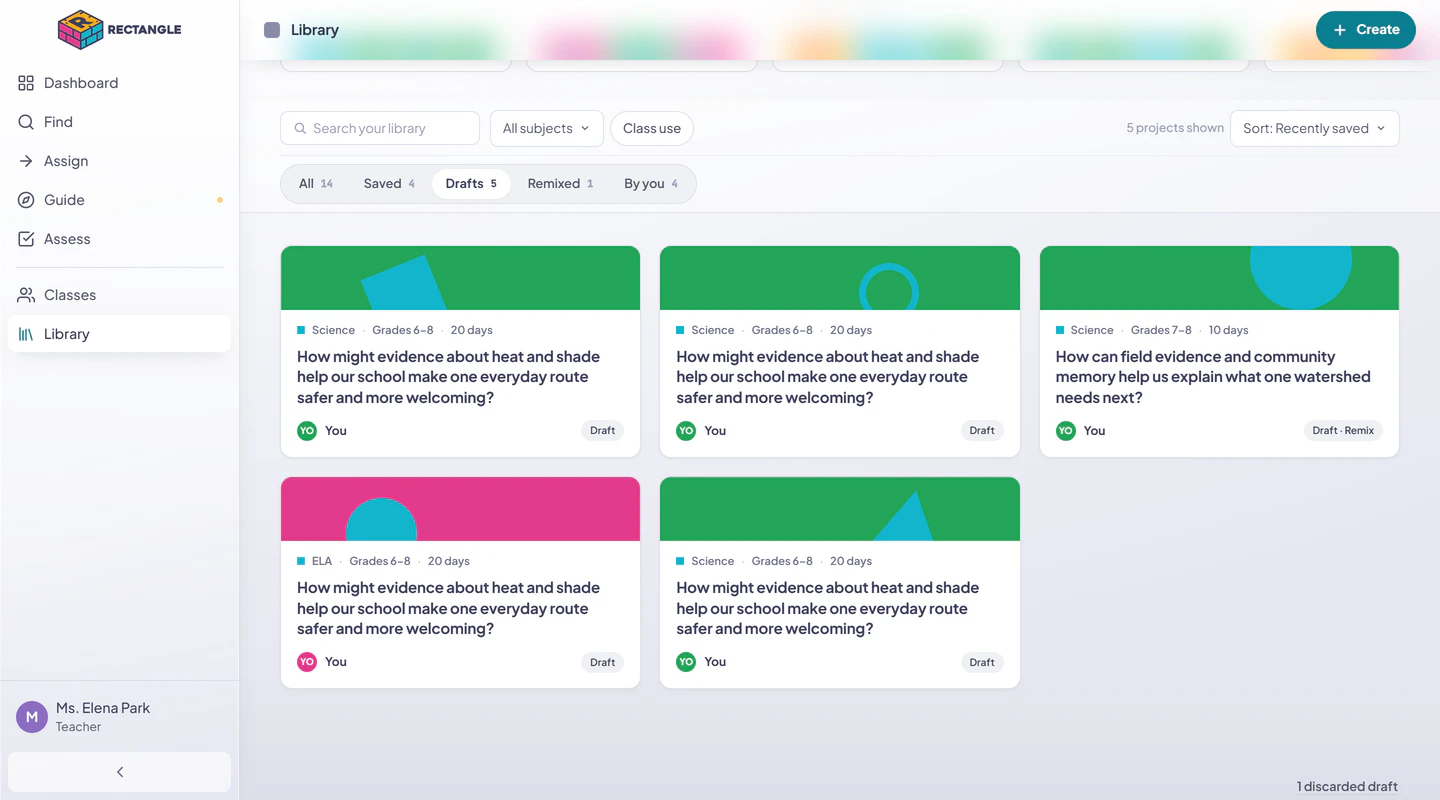
Task: Click the Find magnifier icon in sidebar
Action: 26,122
